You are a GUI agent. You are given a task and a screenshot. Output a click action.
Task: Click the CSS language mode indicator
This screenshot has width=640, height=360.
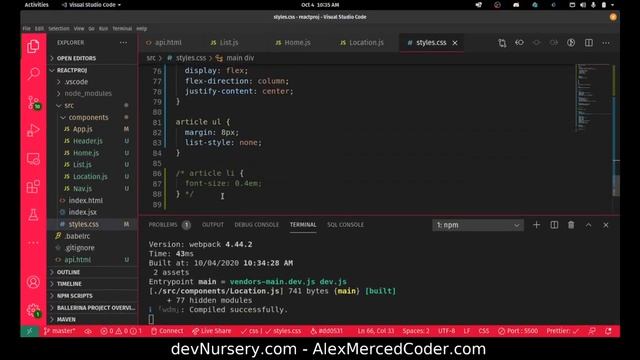[484, 331]
